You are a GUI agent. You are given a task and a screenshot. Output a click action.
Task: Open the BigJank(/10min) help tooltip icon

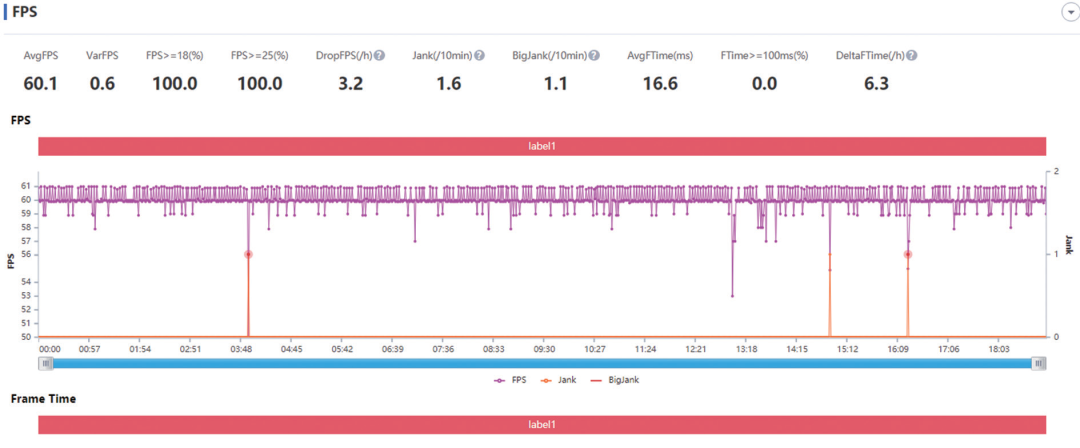point(594,56)
